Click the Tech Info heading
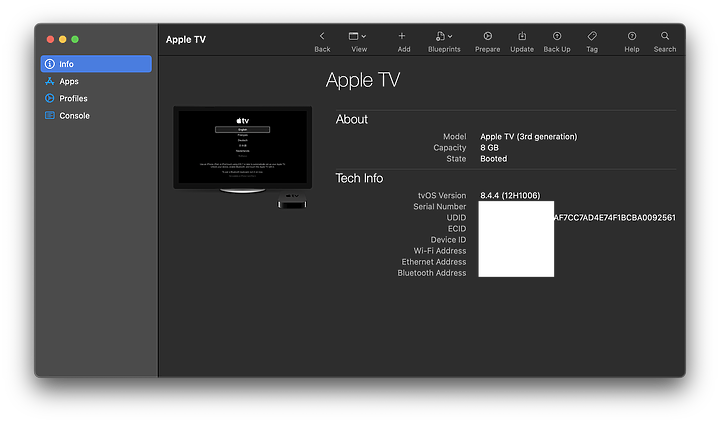720x423 pixels. (x=359, y=178)
